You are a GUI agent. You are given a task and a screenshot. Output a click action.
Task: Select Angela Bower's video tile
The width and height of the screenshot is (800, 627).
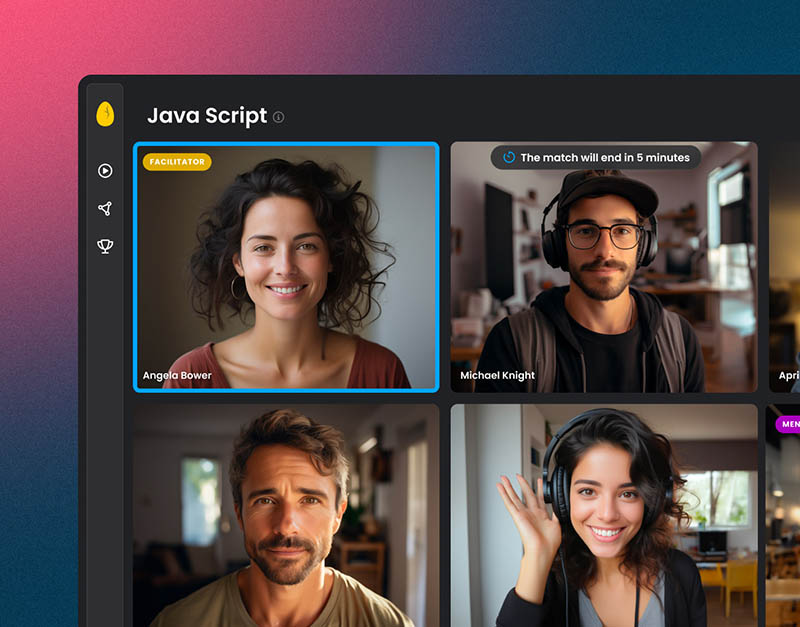tap(286, 267)
